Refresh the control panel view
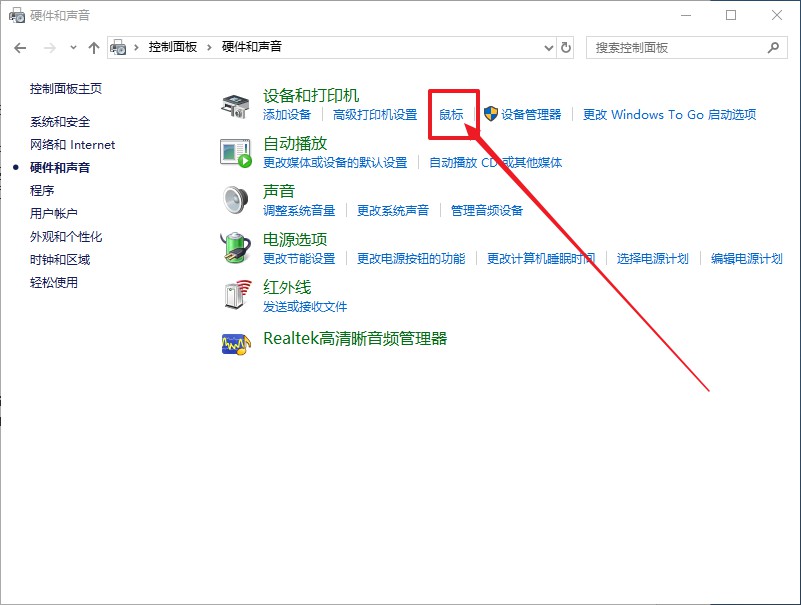The width and height of the screenshot is (801, 605). coord(566,48)
